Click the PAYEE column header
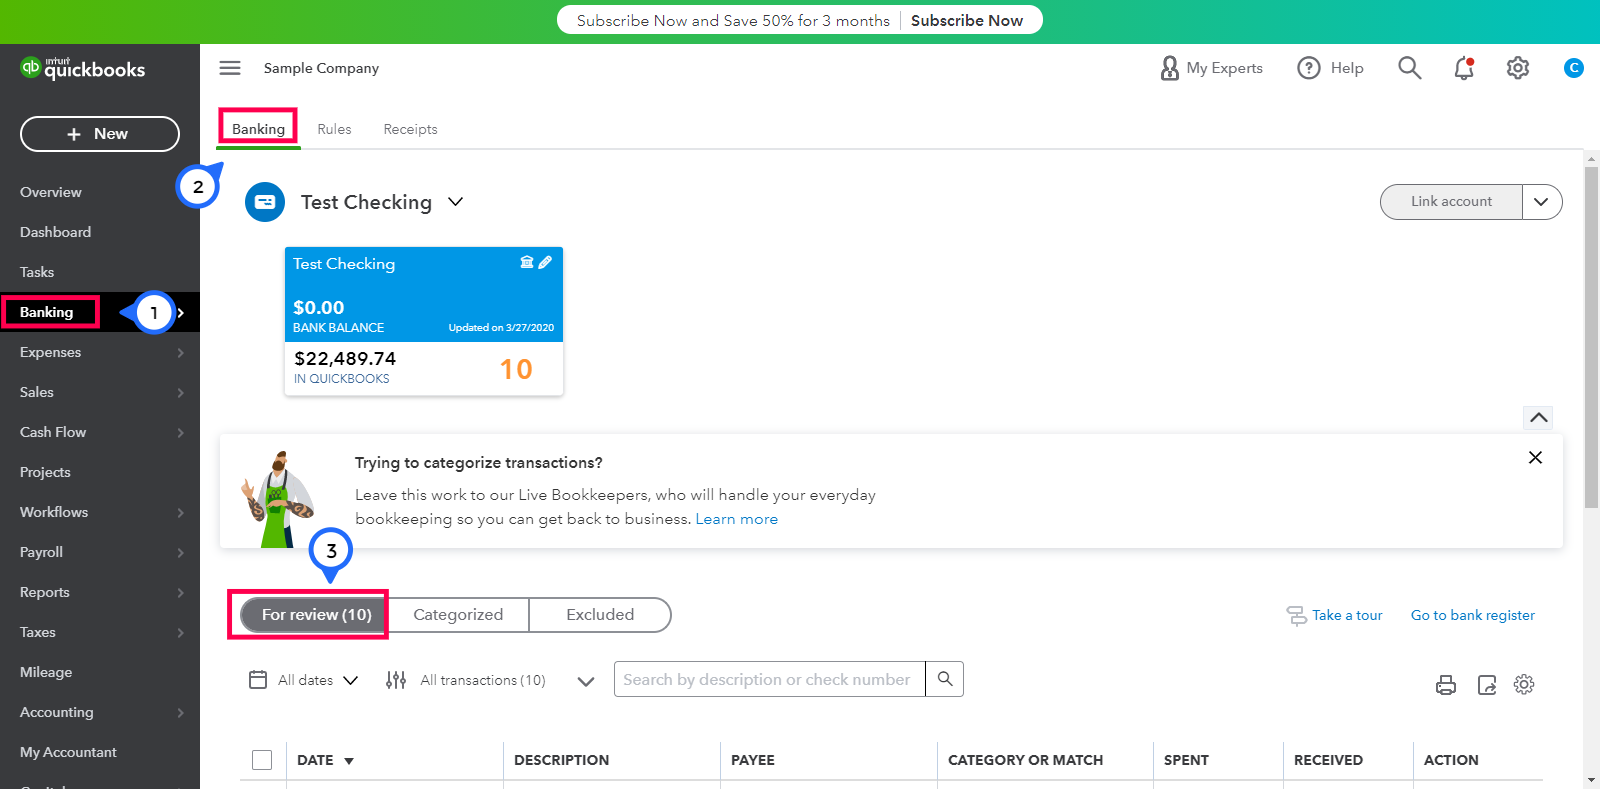1600x789 pixels. coord(752,760)
